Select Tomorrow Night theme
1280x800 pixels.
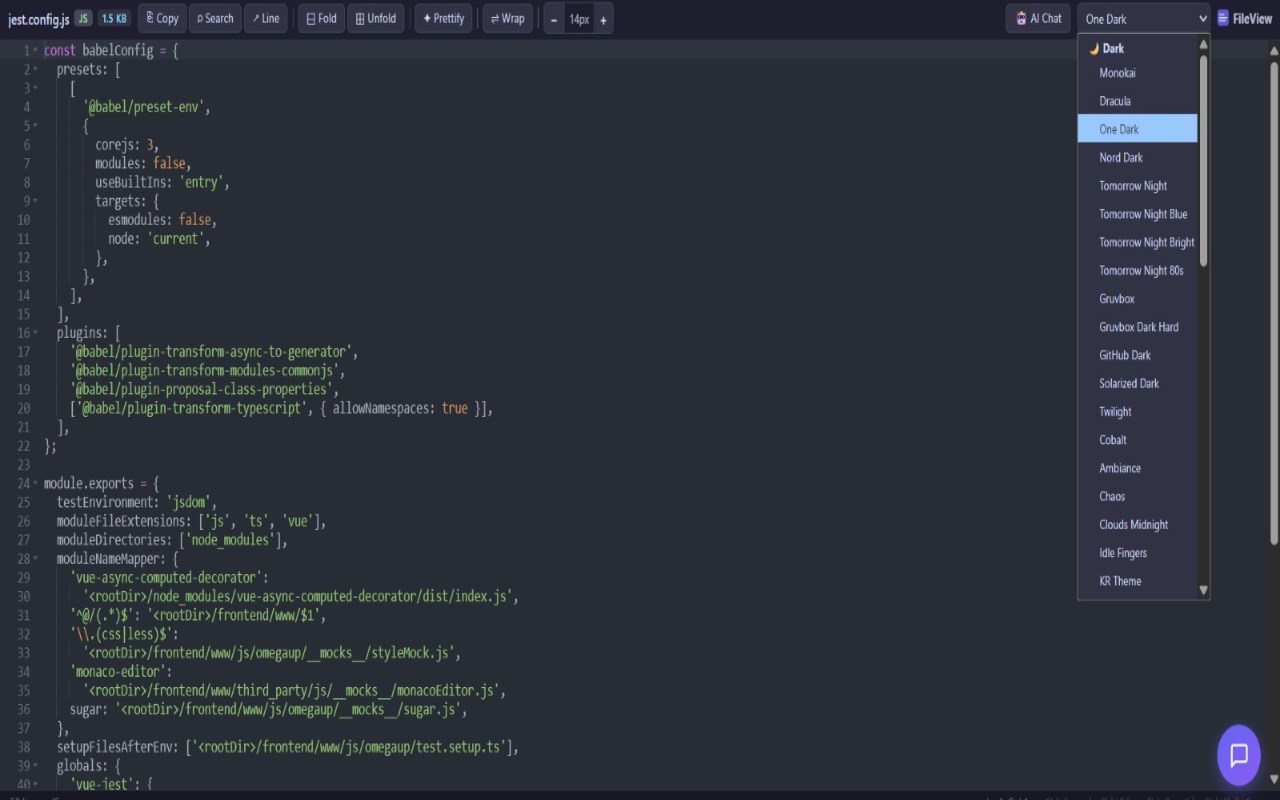tap(1138, 186)
